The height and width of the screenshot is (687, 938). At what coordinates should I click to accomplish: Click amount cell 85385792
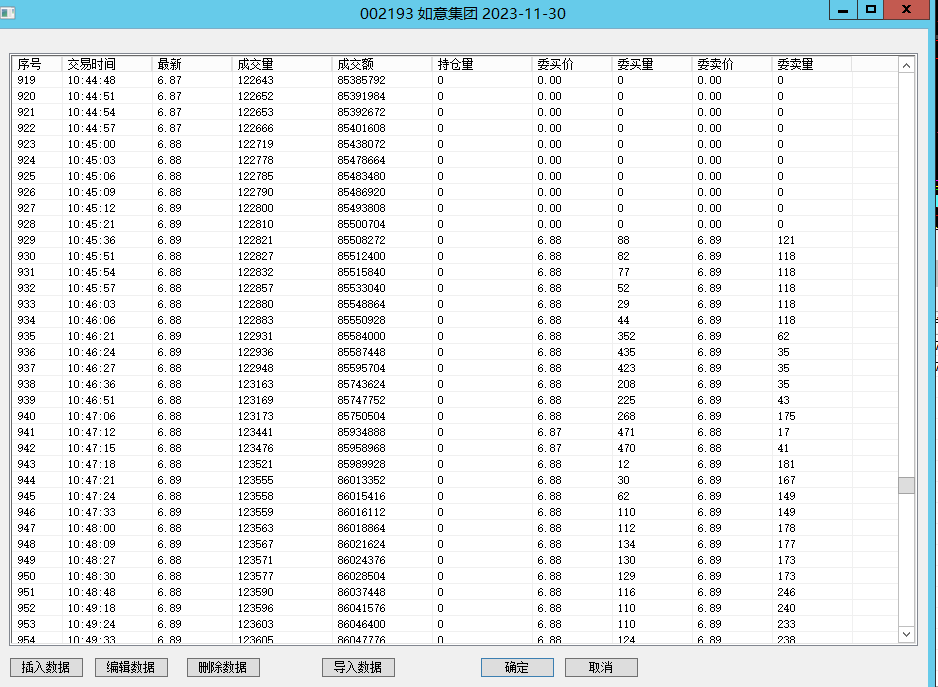click(x=361, y=80)
